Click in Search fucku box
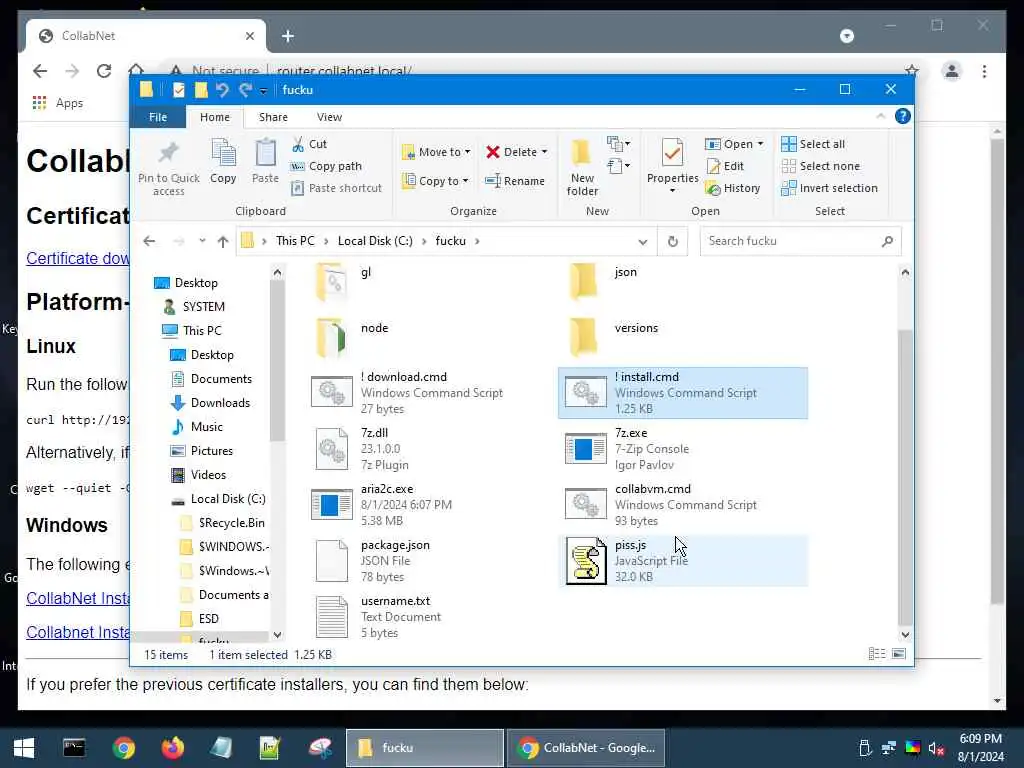This screenshot has height=768, width=1024. pos(791,241)
